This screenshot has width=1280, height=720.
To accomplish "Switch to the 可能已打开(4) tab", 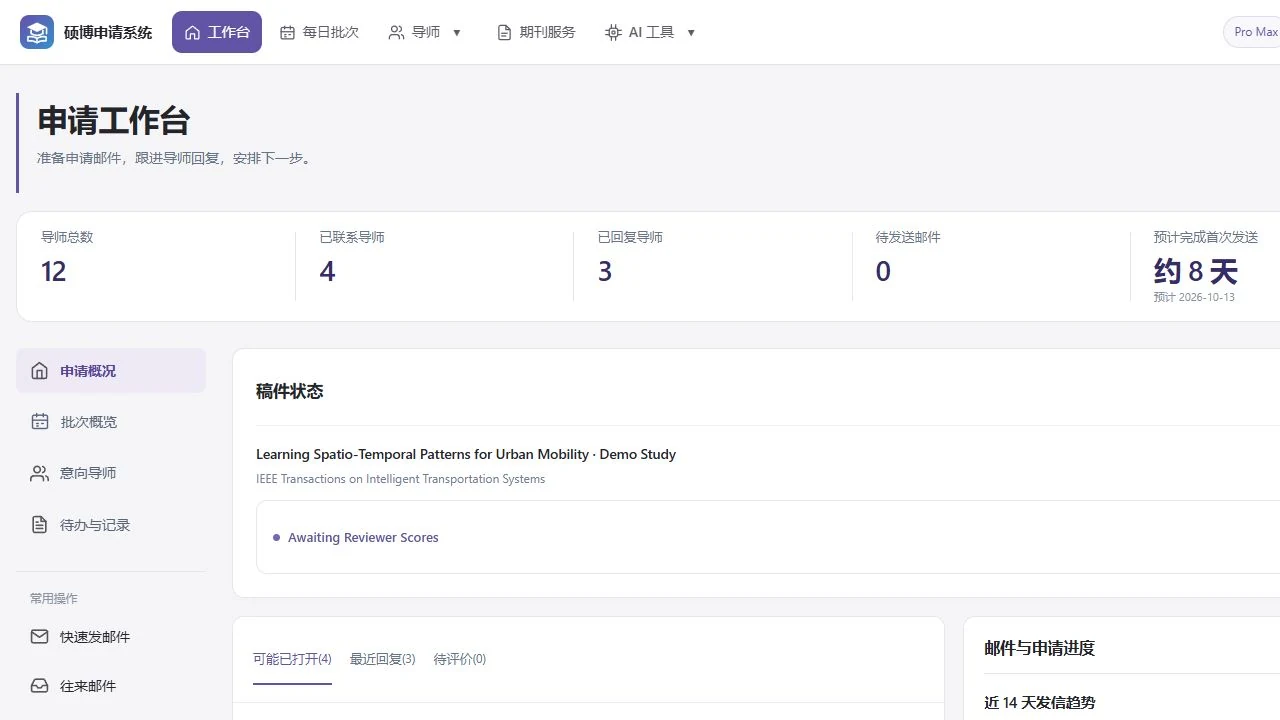I will (x=292, y=659).
